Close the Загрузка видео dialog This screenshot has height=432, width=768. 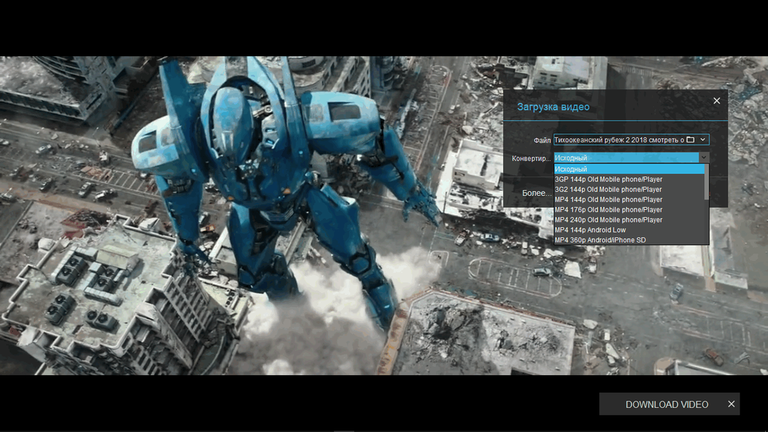coord(717,101)
